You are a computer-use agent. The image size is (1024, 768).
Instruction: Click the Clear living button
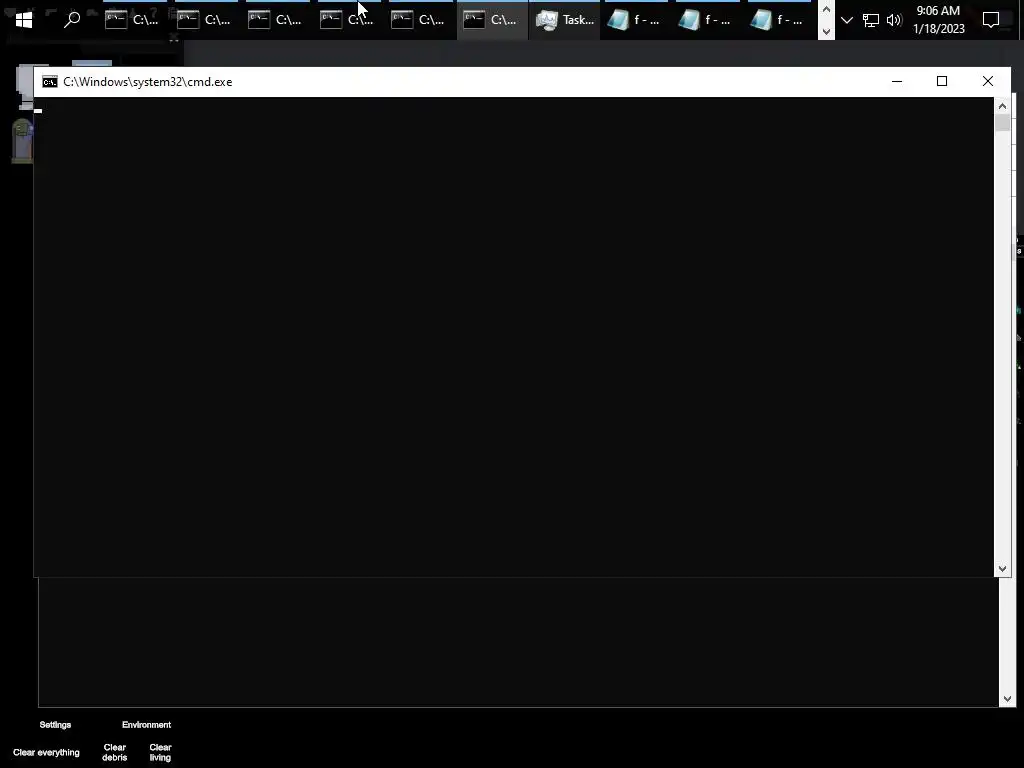[160, 752]
